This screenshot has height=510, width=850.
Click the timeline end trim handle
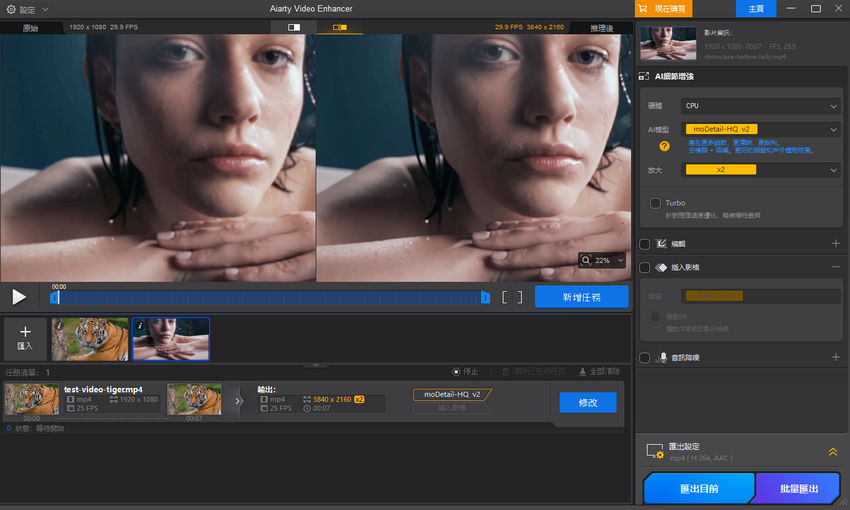485,297
